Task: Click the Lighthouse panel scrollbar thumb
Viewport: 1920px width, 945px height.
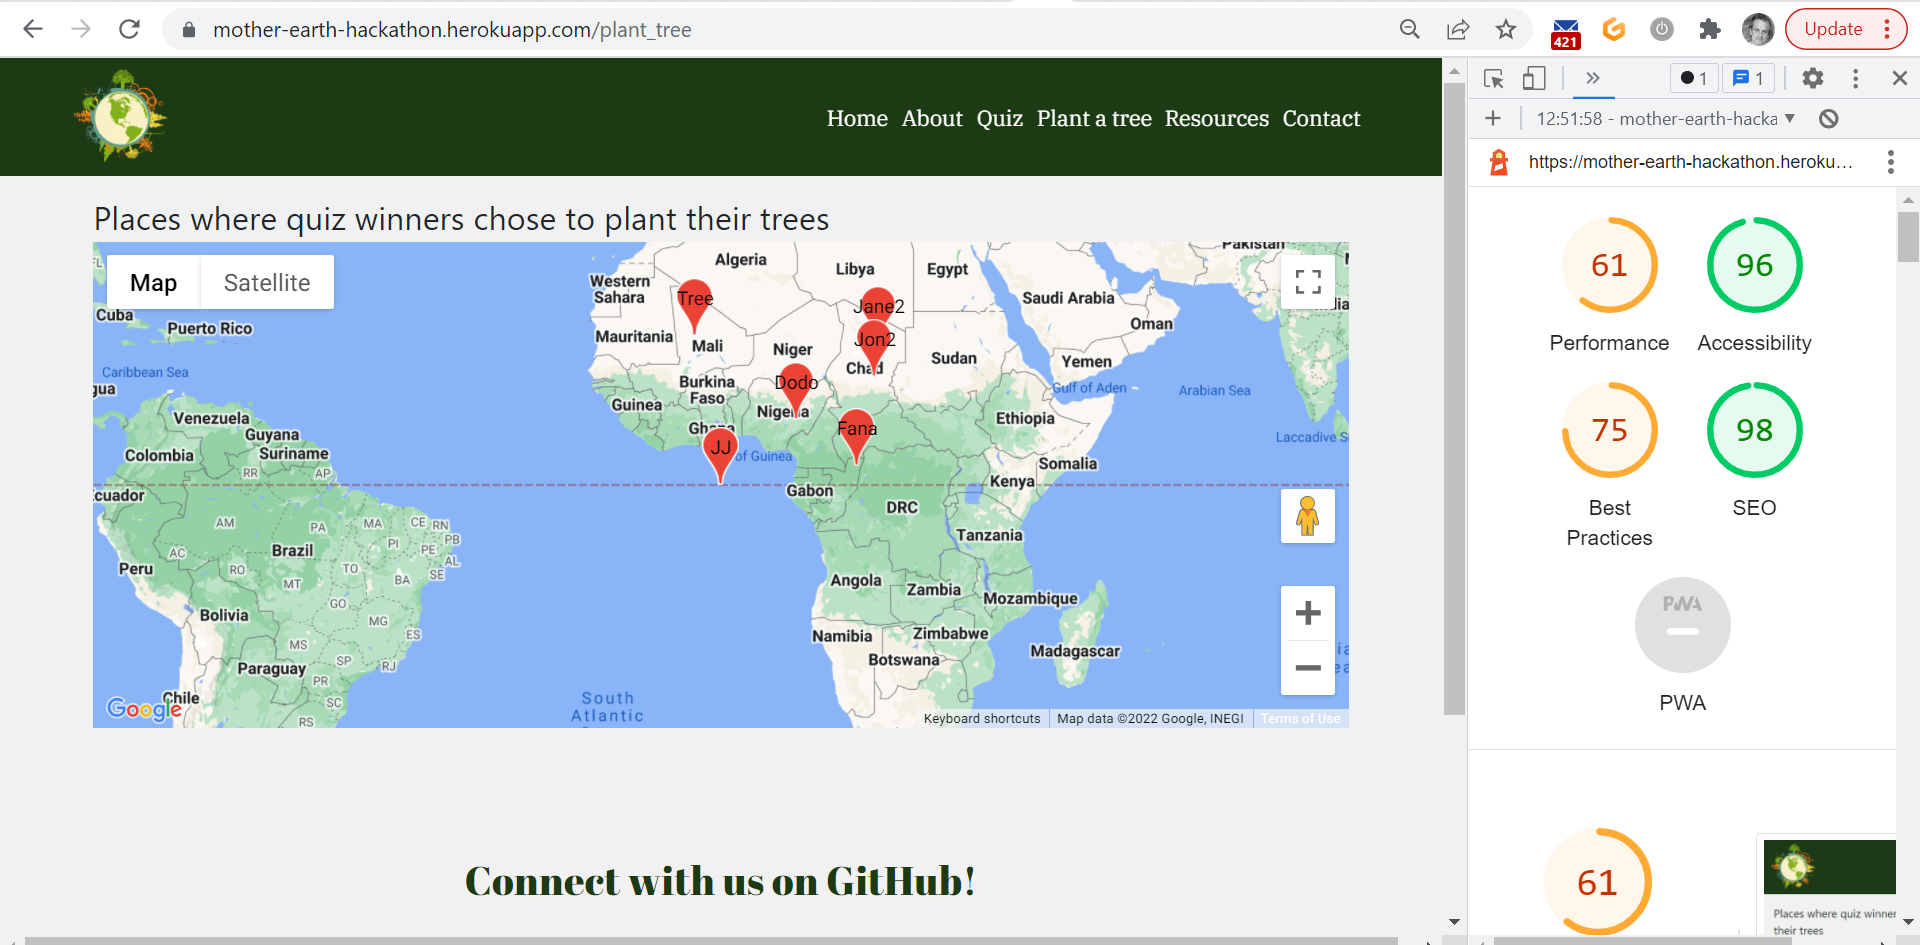Action: tap(1908, 237)
